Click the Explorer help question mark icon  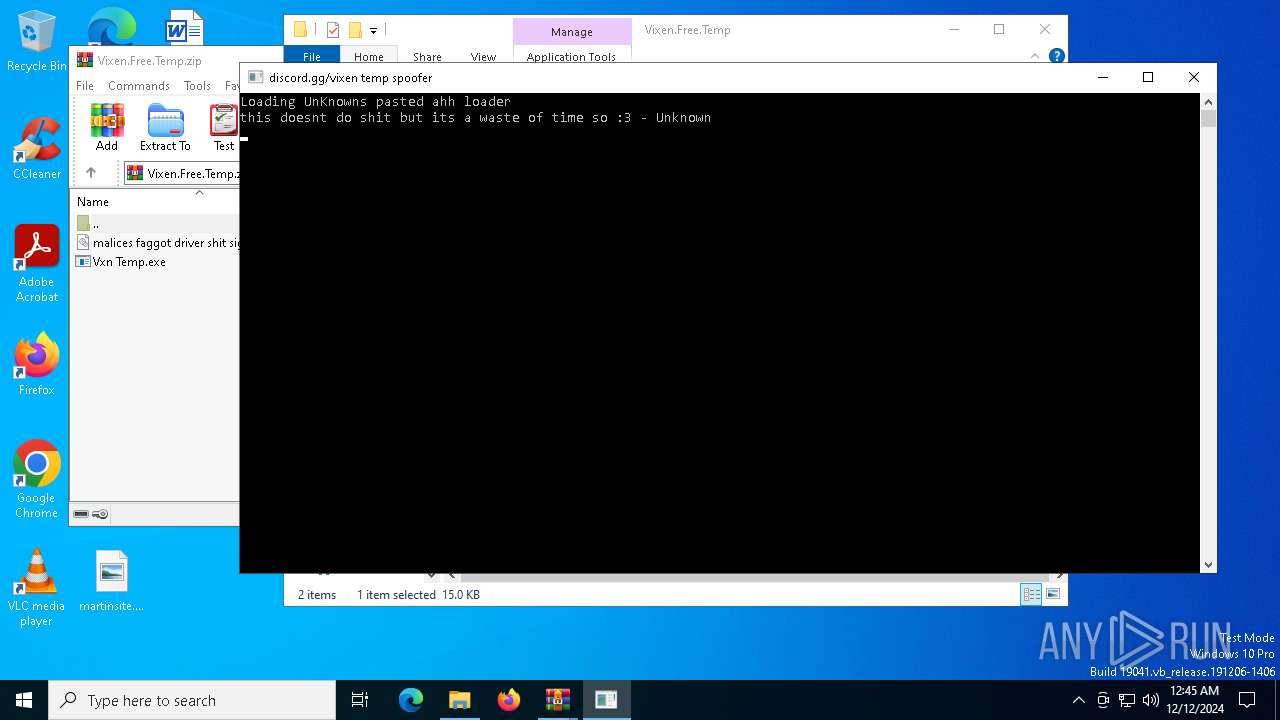[x=1057, y=56]
